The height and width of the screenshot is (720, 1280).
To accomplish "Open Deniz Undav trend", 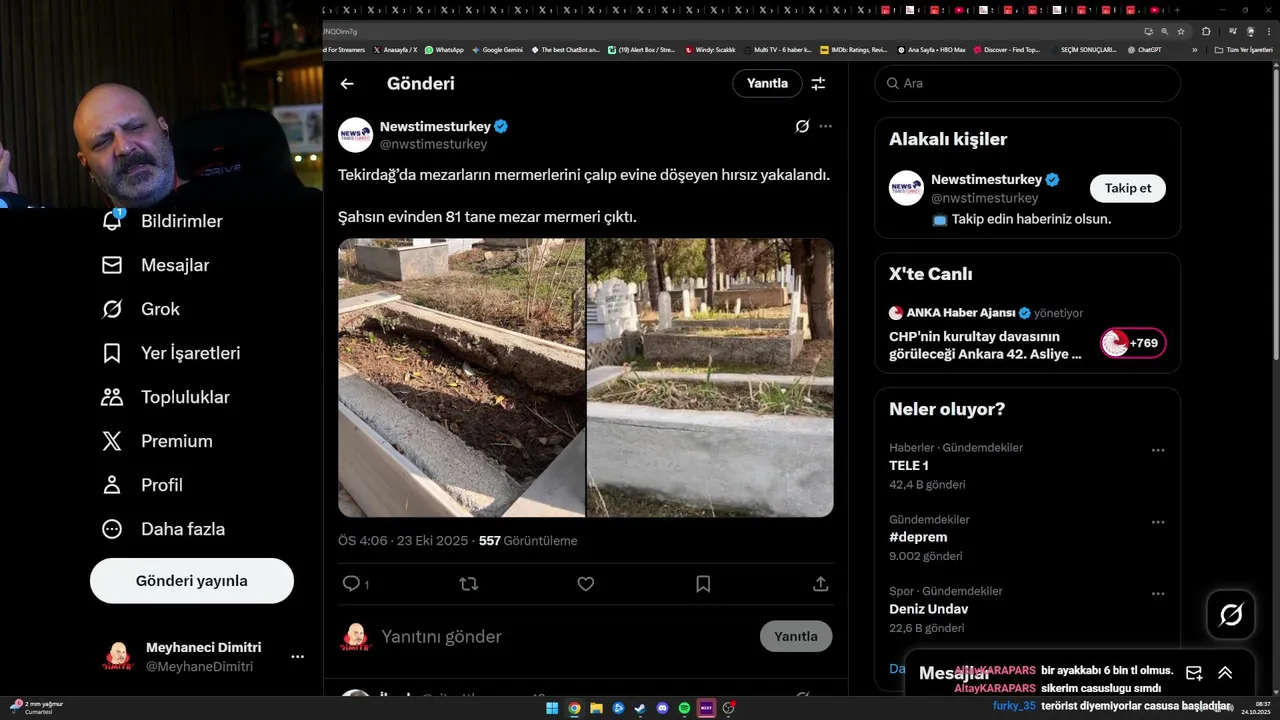I will tap(928, 609).
